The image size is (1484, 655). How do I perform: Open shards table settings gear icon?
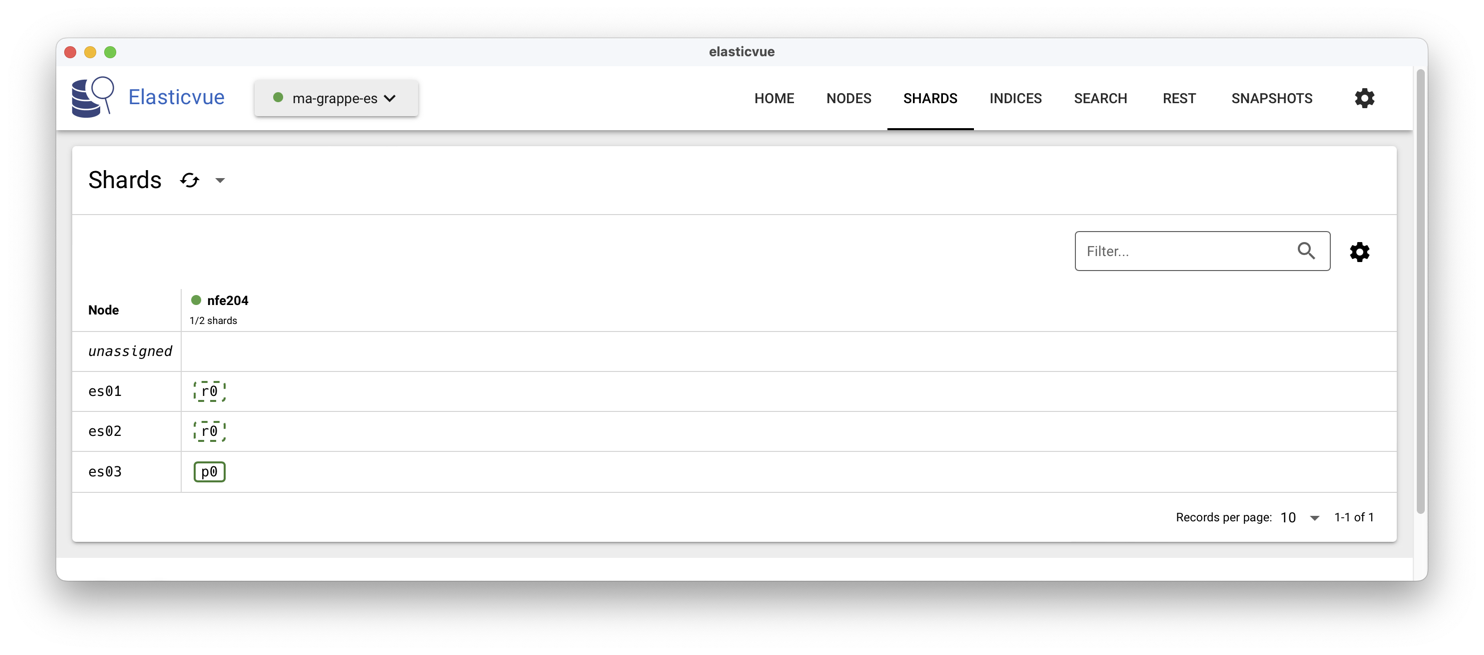coord(1359,252)
